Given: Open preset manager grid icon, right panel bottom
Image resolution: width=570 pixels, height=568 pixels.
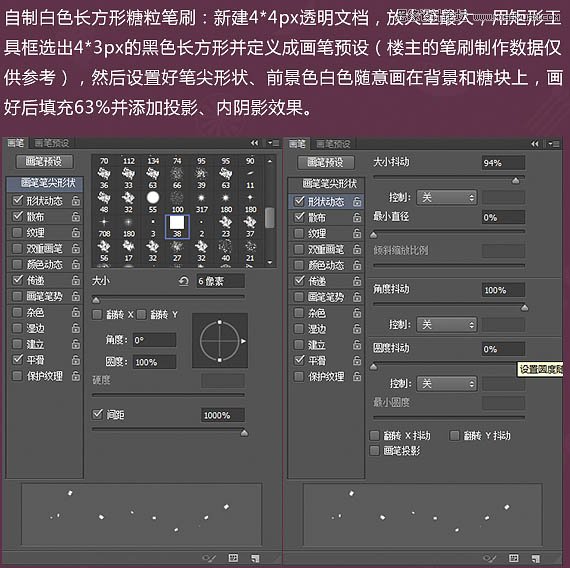Looking at the screenshot, I should 514,558.
